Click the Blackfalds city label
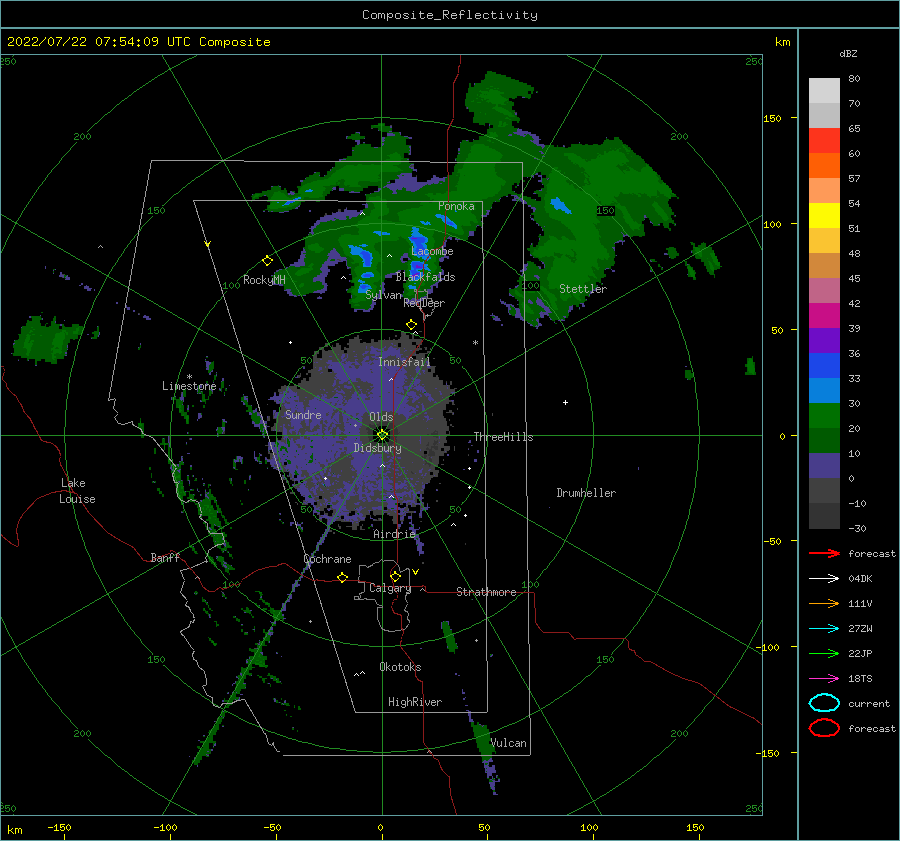 tap(425, 277)
